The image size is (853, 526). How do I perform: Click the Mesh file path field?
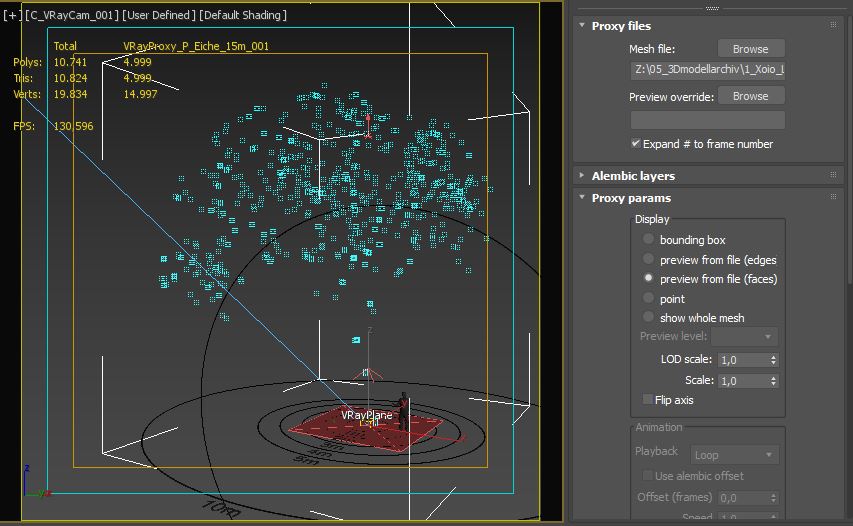point(707,70)
